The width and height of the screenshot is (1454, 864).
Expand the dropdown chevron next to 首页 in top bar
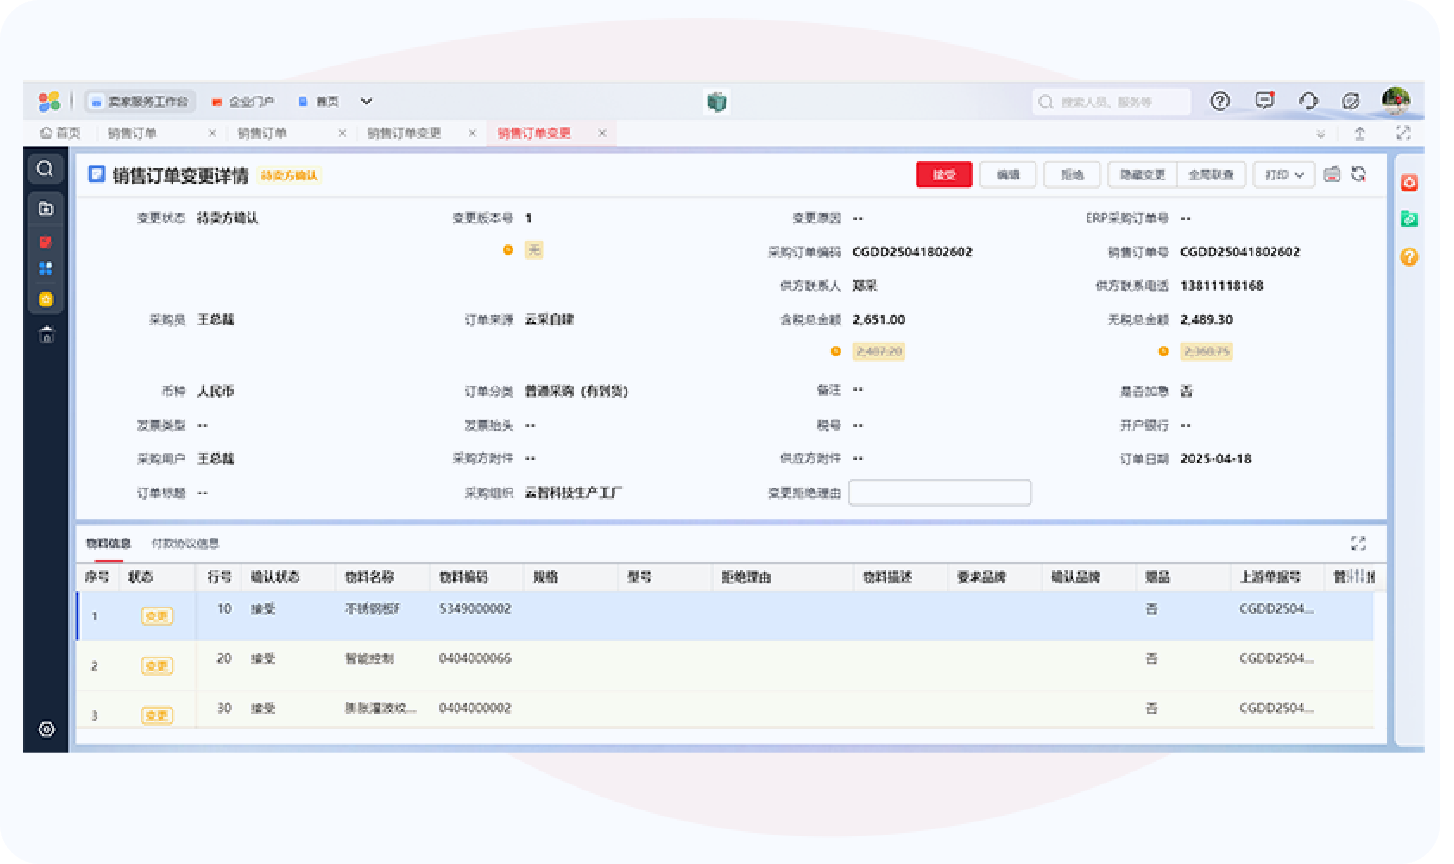(x=367, y=101)
